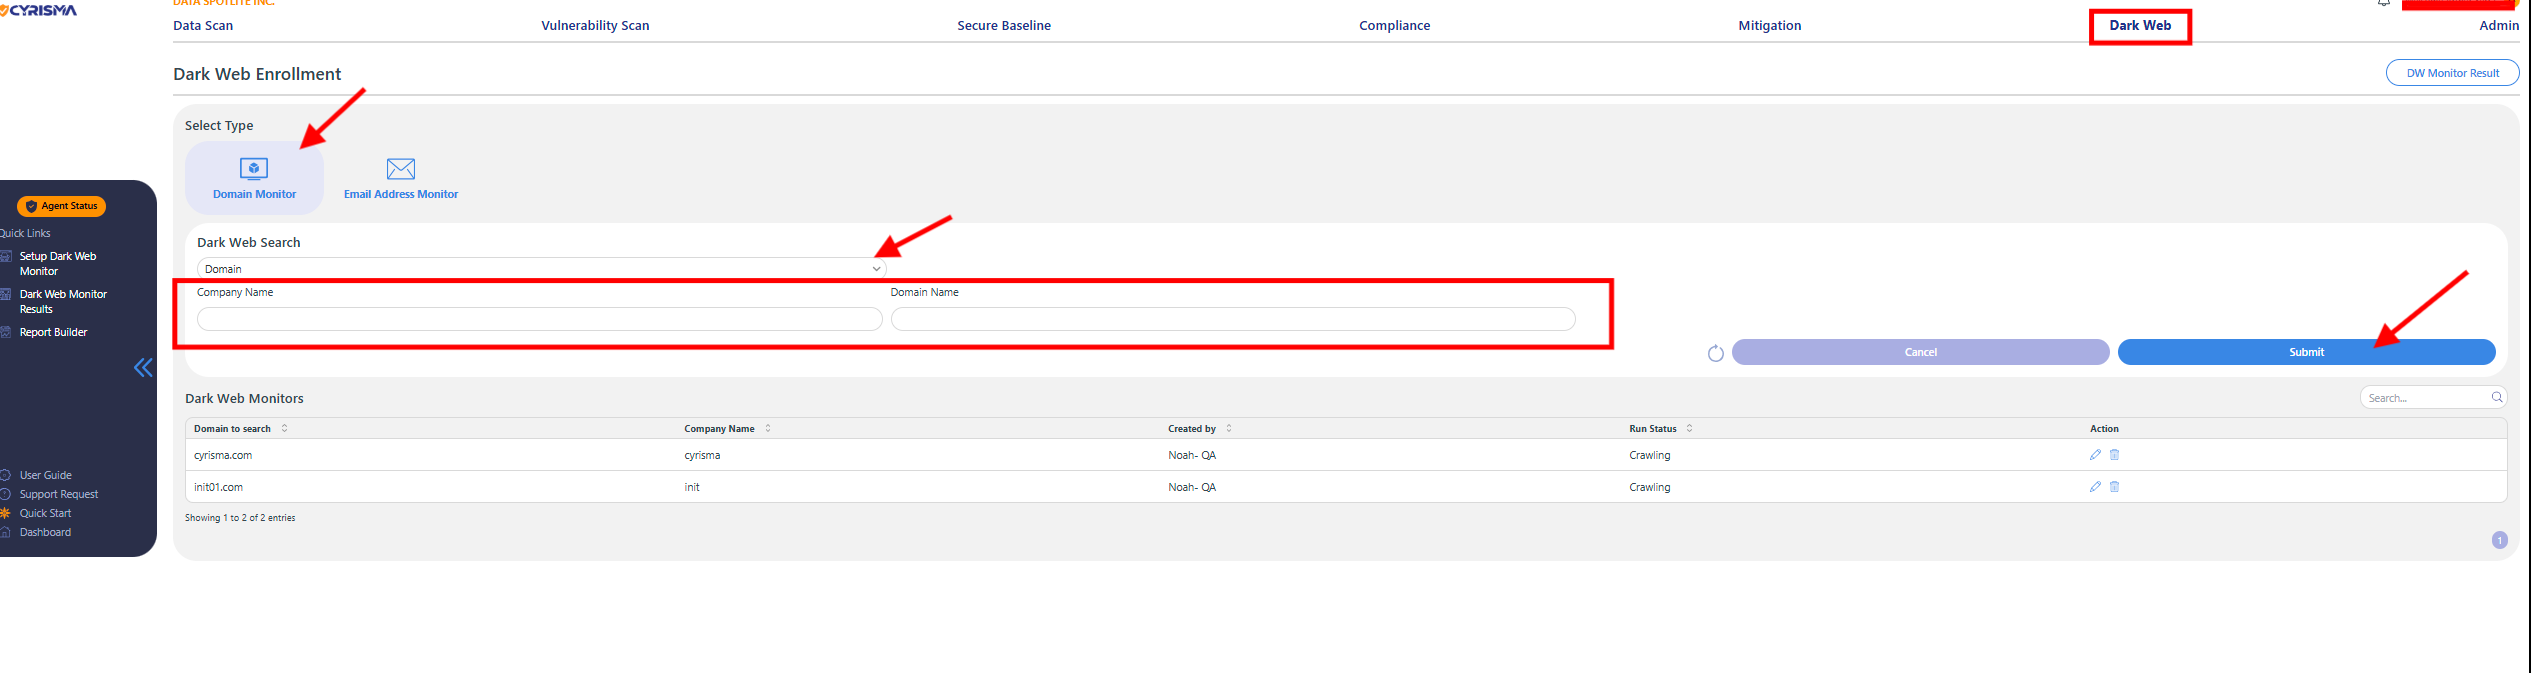Open the Secure Baseline tab

click(1004, 26)
